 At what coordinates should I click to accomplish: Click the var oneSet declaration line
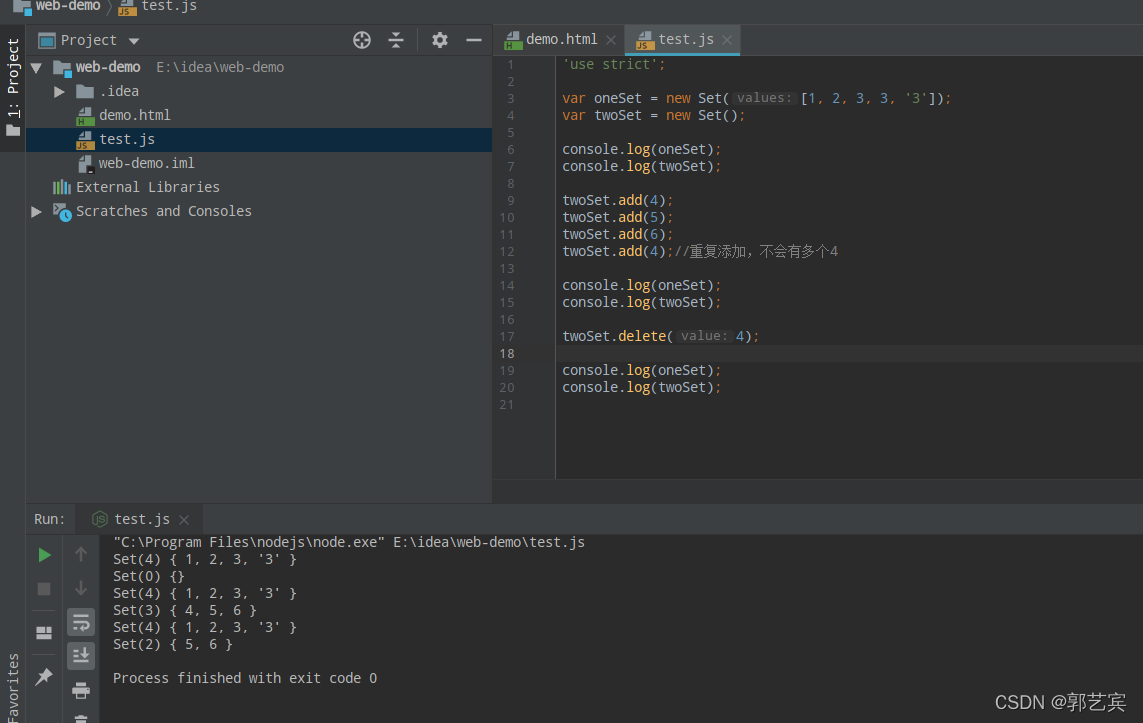[x=757, y=98]
